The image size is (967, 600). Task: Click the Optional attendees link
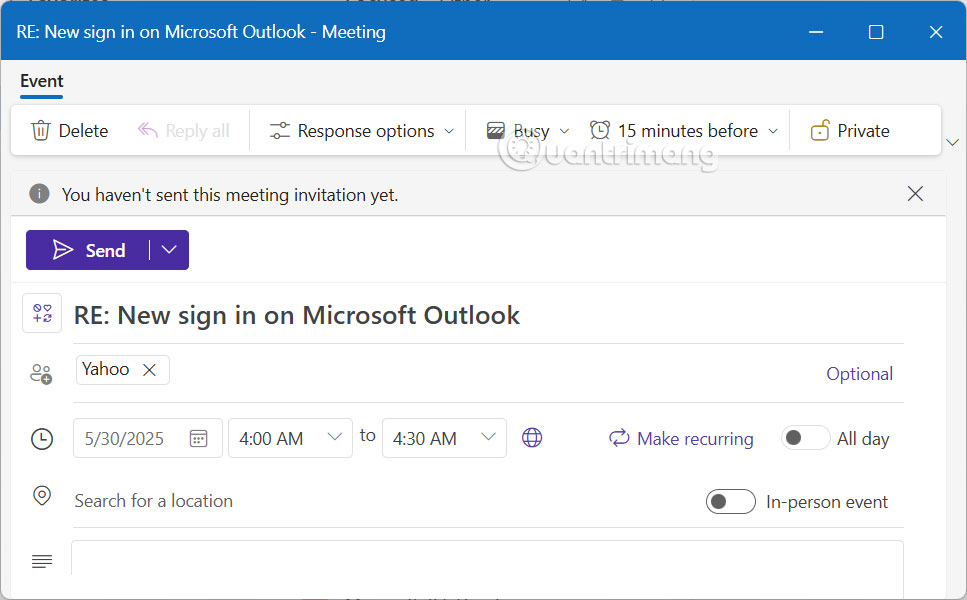point(859,373)
